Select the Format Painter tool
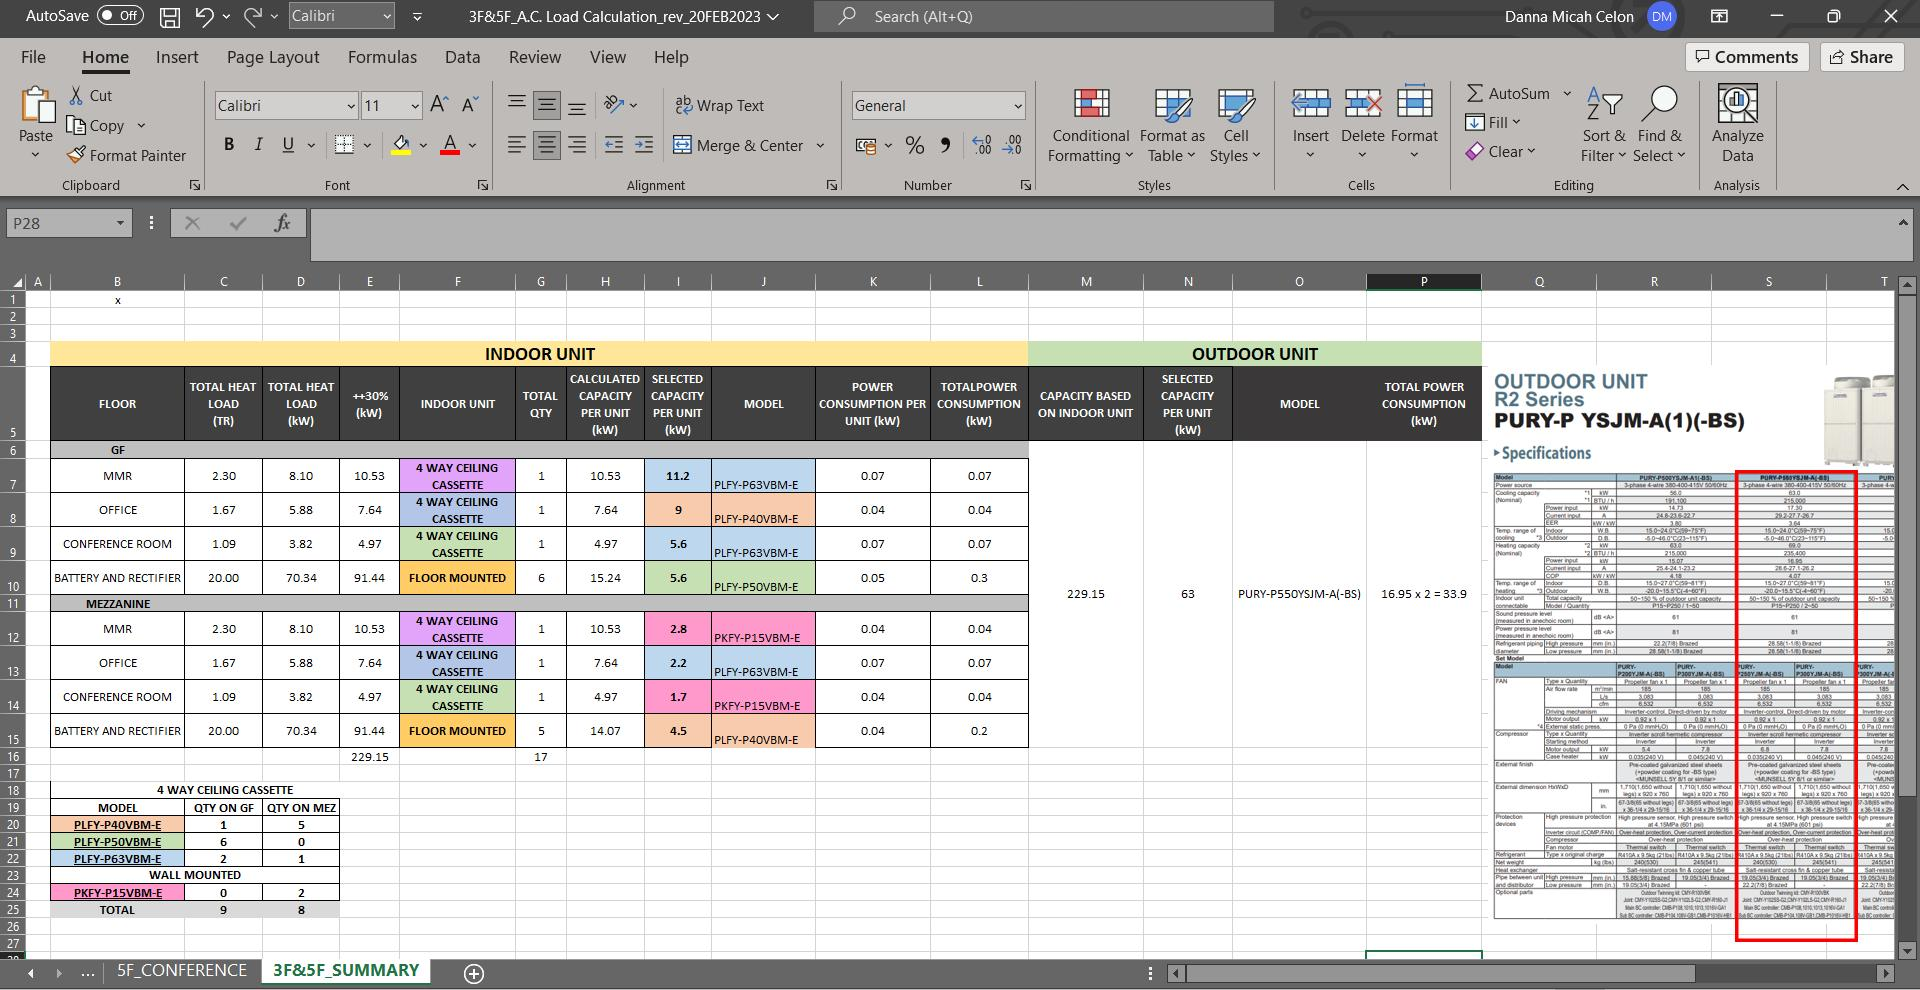1920x990 pixels. (x=127, y=156)
